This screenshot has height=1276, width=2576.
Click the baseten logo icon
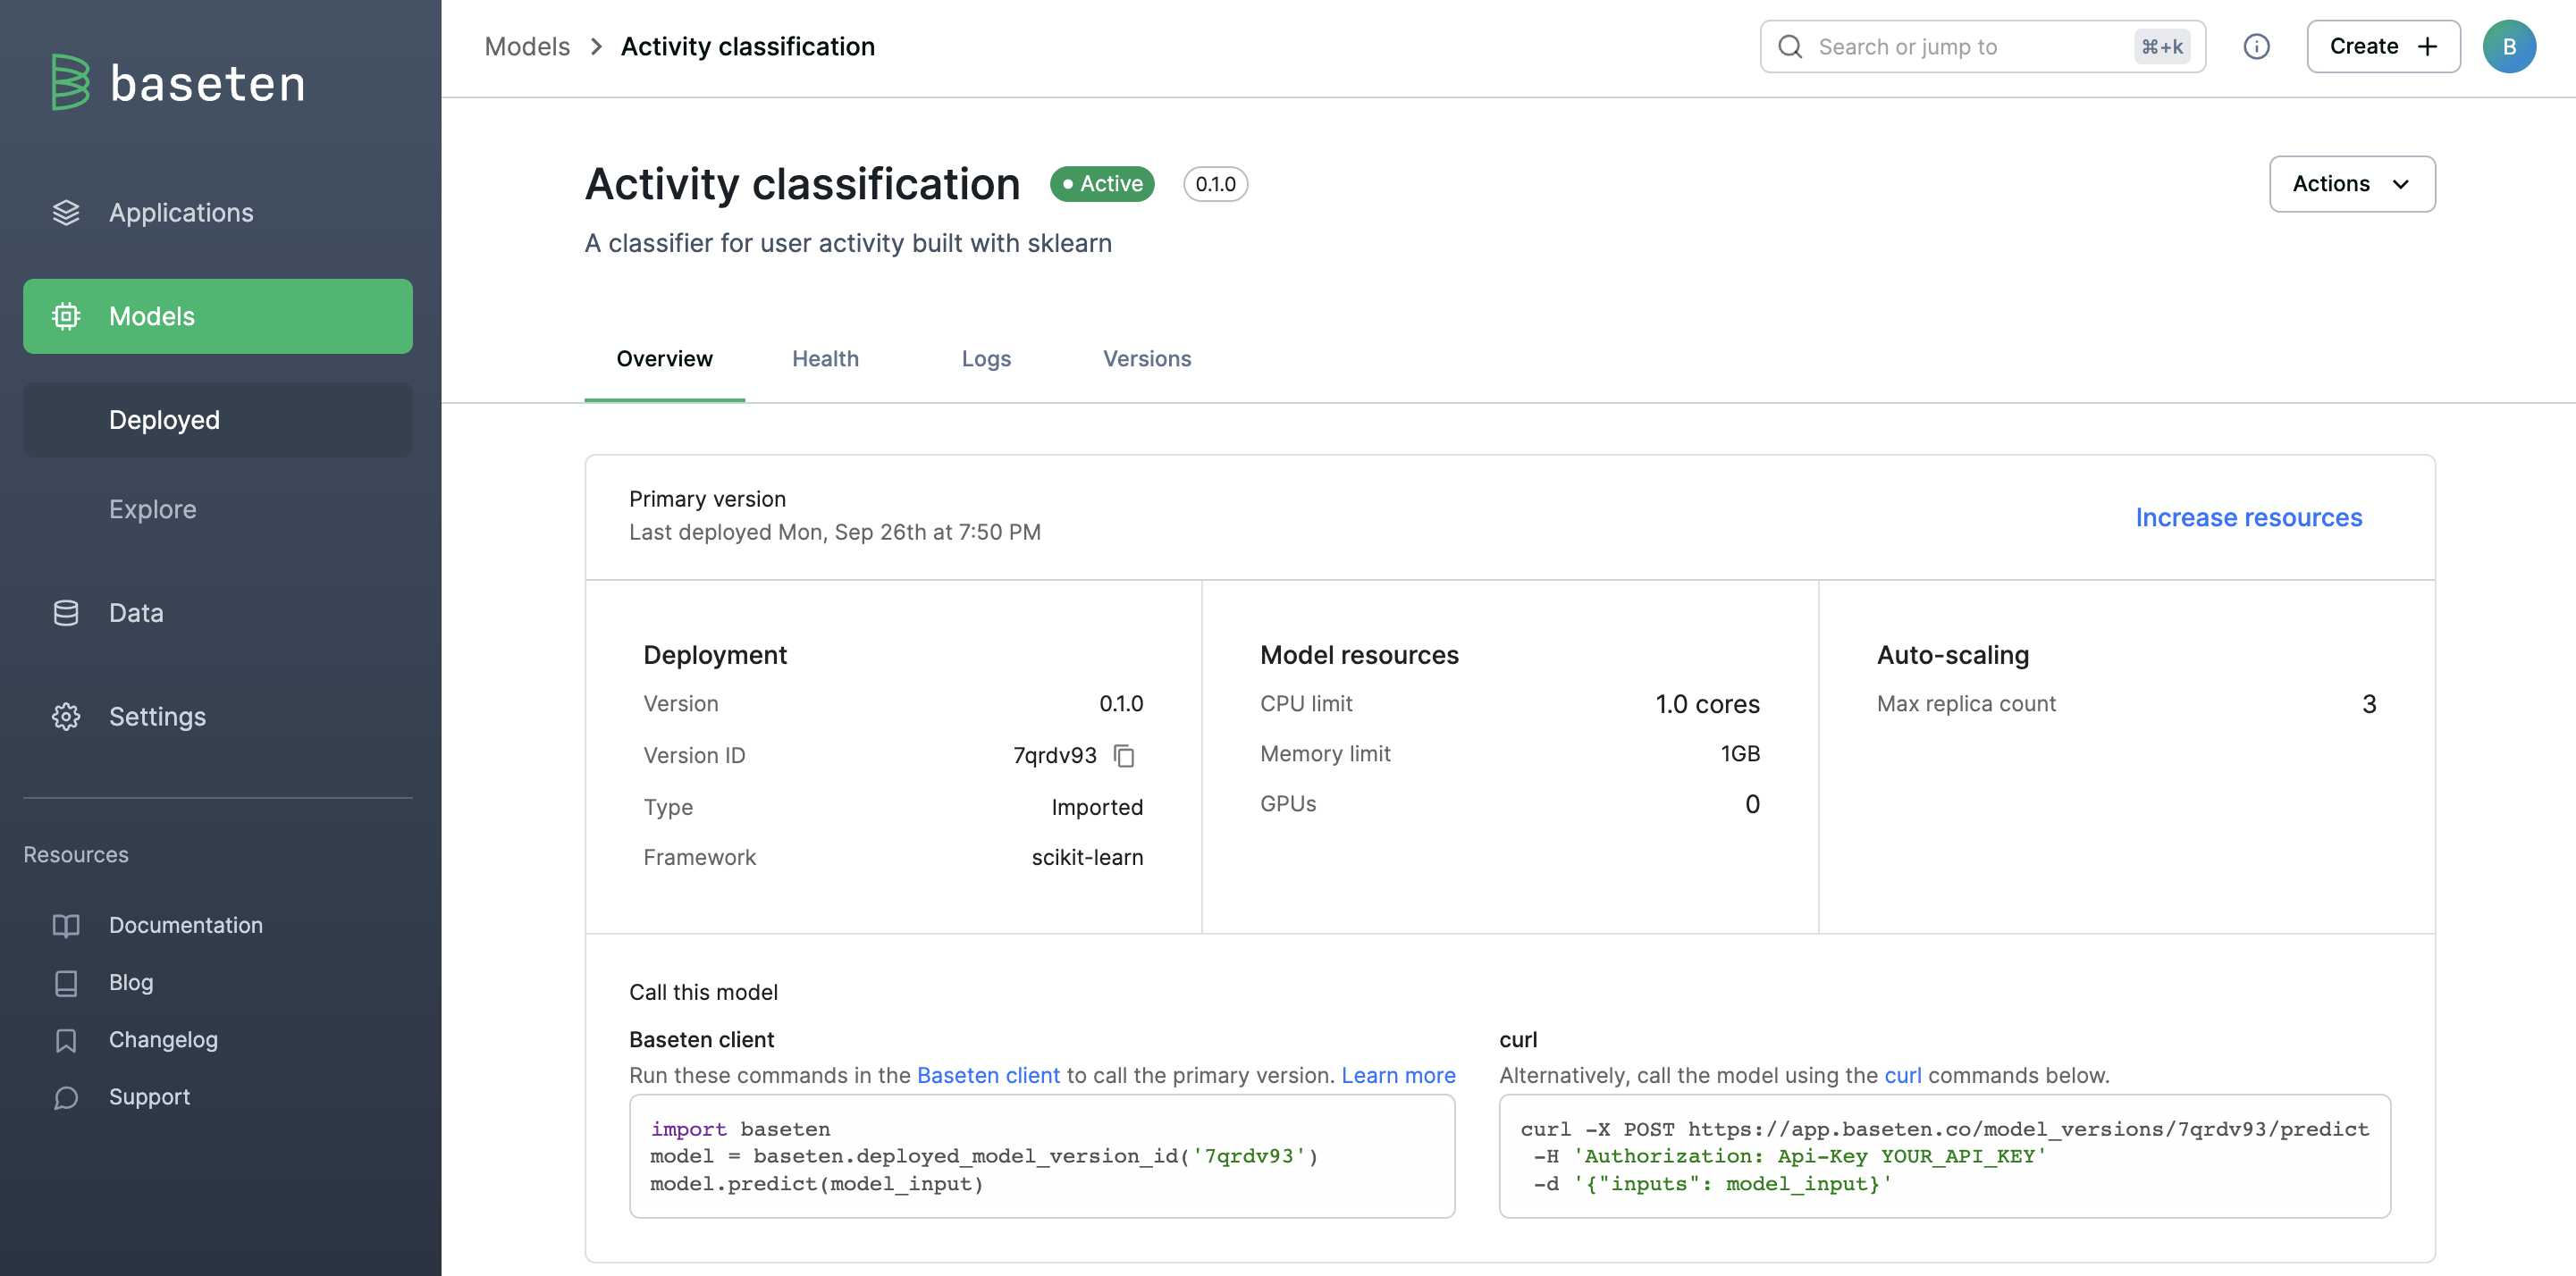(x=70, y=82)
